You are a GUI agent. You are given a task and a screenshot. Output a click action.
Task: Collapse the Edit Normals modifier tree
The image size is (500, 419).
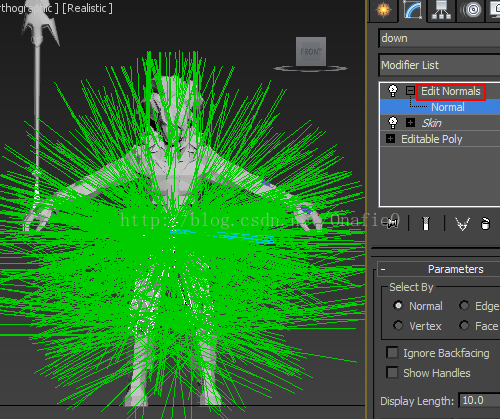(410, 91)
